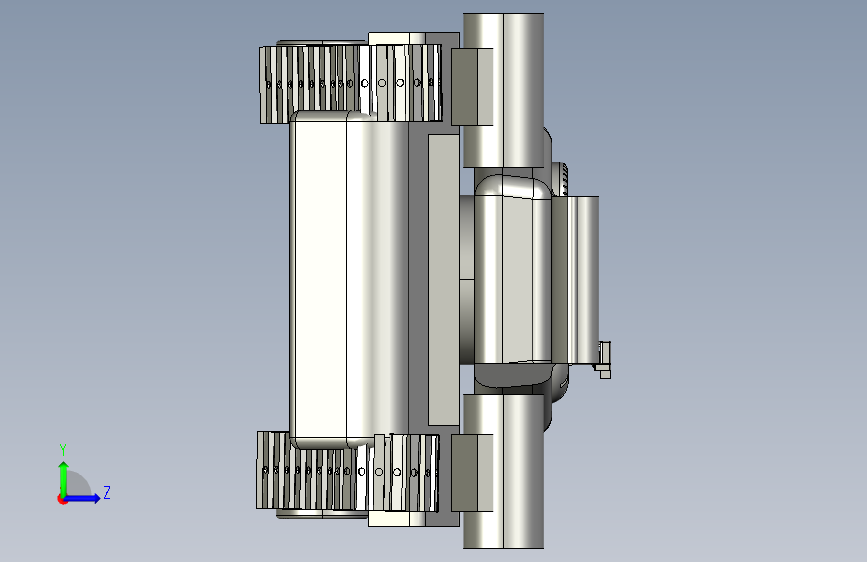Screen dimensions: 867x562
Task: Click the red origin ball of the axis triad
Action: (x=62, y=499)
